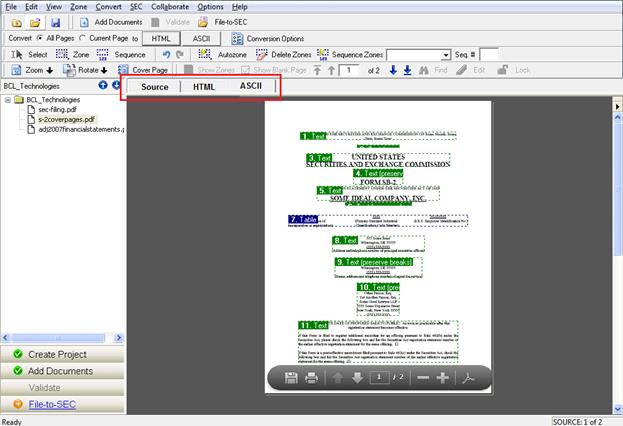623x426 pixels.
Task: Open the Help menu
Action: 240,7
